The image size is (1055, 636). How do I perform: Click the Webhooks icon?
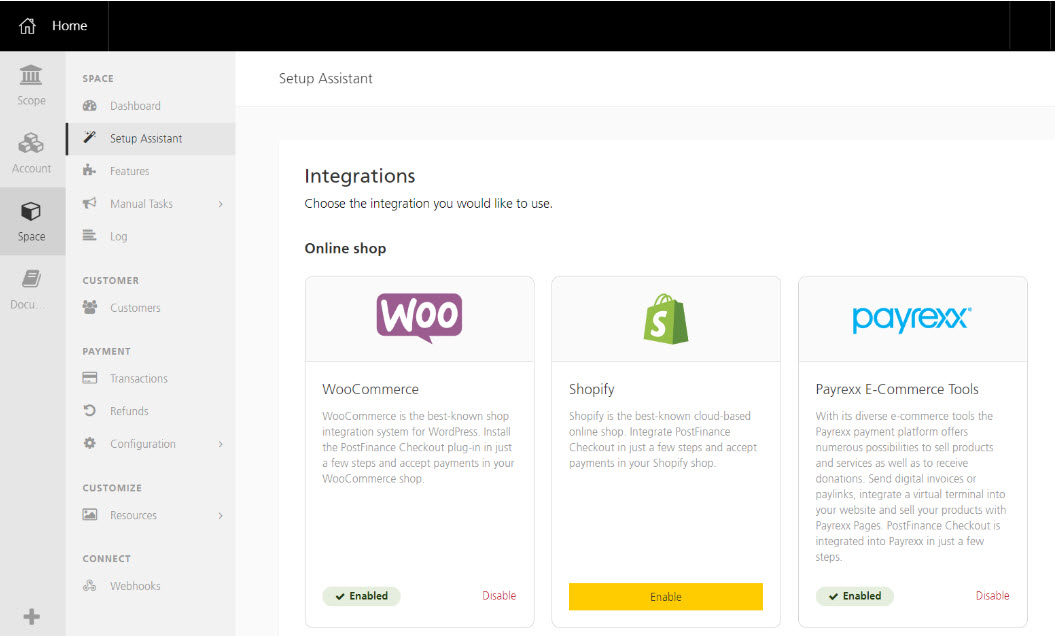tap(89, 586)
